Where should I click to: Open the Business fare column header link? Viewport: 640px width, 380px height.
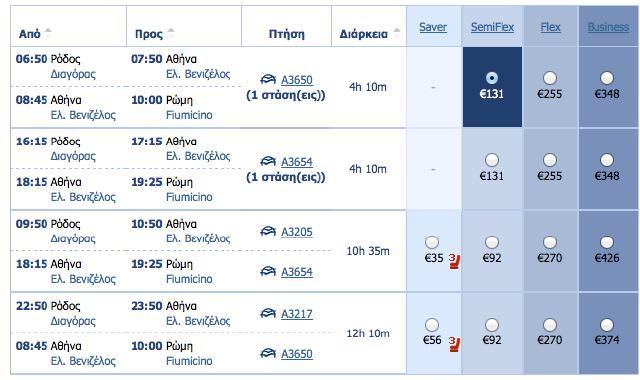click(608, 27)
